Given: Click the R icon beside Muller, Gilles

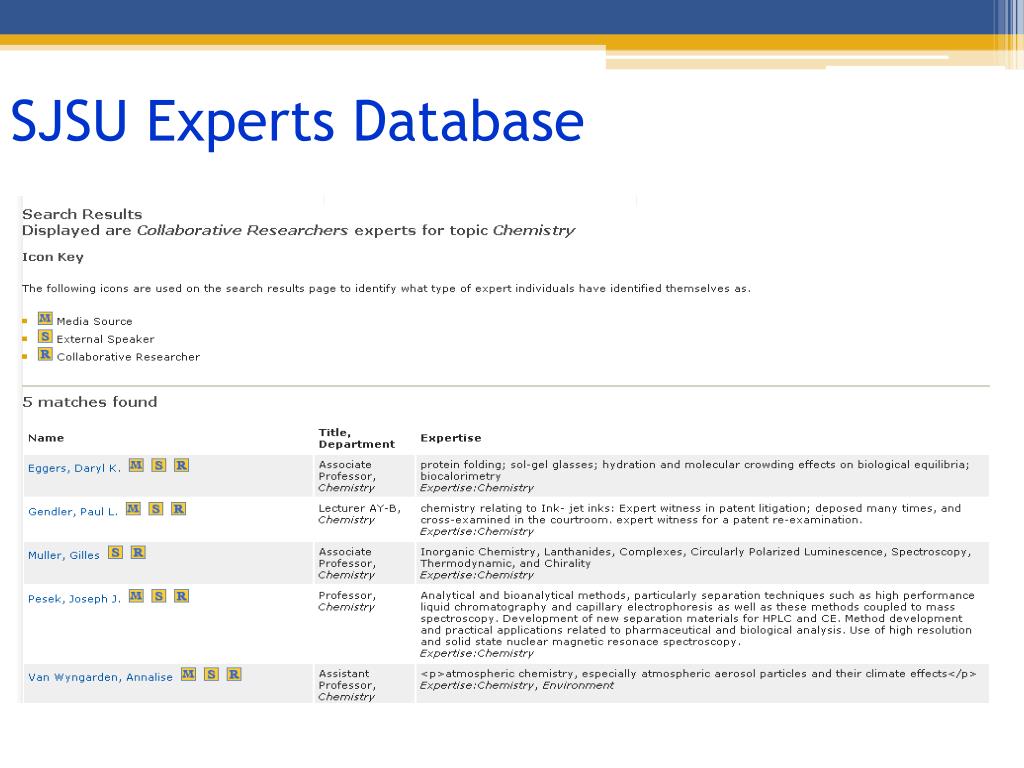Looking at the screenshot, I should pos(138,552).
